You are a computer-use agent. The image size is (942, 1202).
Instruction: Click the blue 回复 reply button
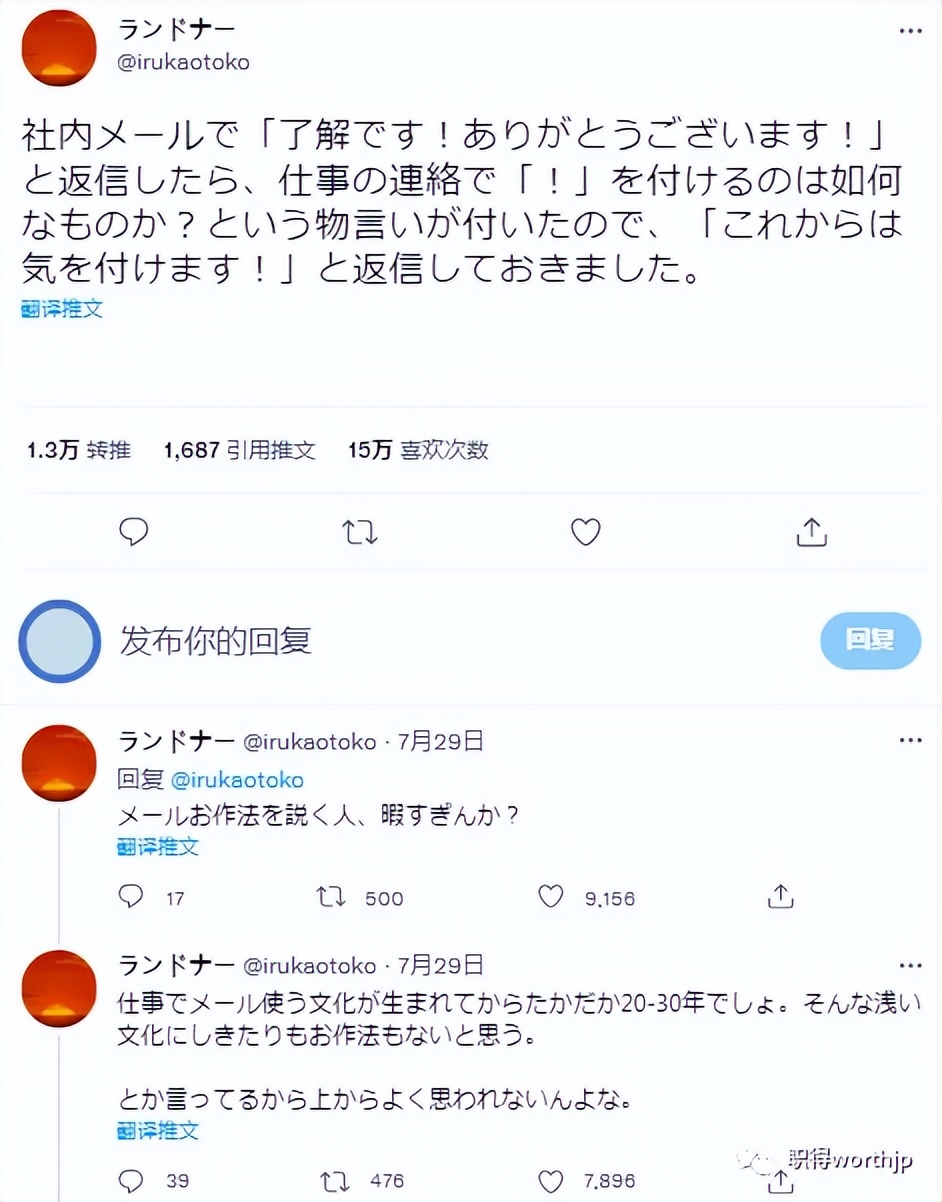(x=870, y=640)
